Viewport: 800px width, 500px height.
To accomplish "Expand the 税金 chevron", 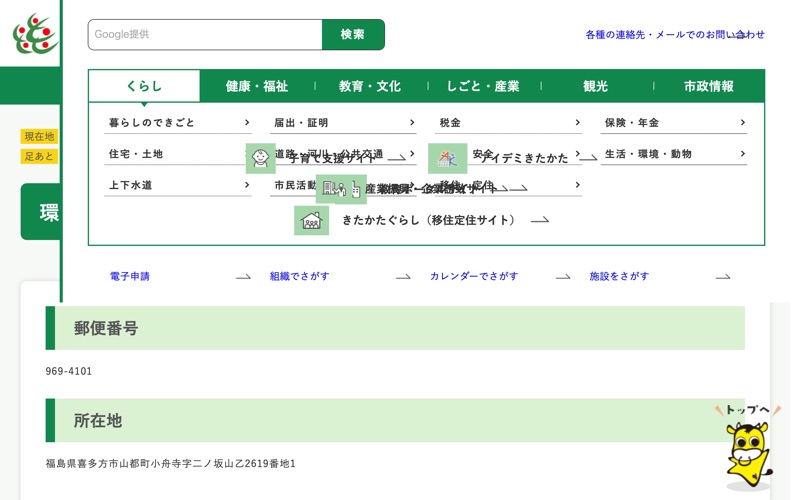I will tap(578, 122).
